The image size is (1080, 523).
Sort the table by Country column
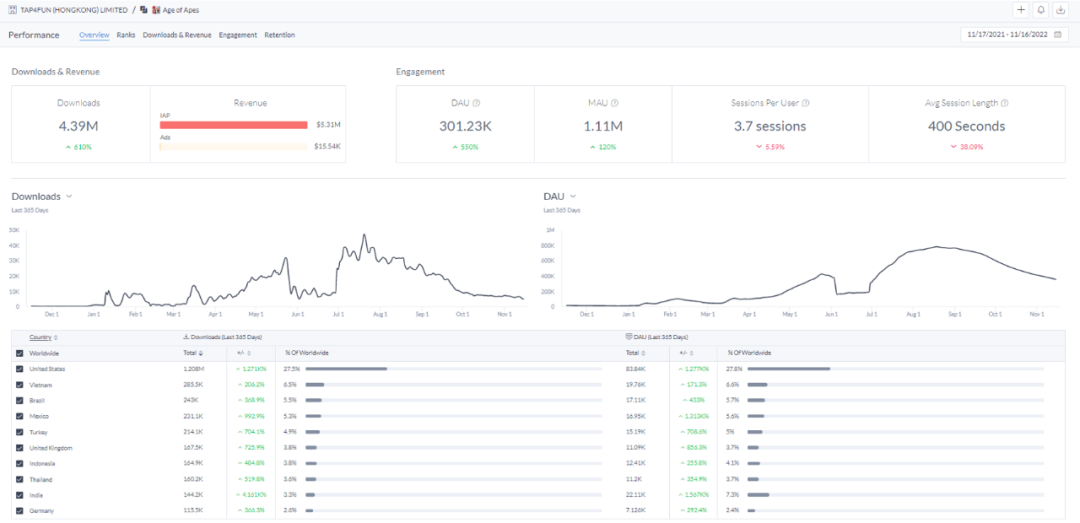point(43,338)
